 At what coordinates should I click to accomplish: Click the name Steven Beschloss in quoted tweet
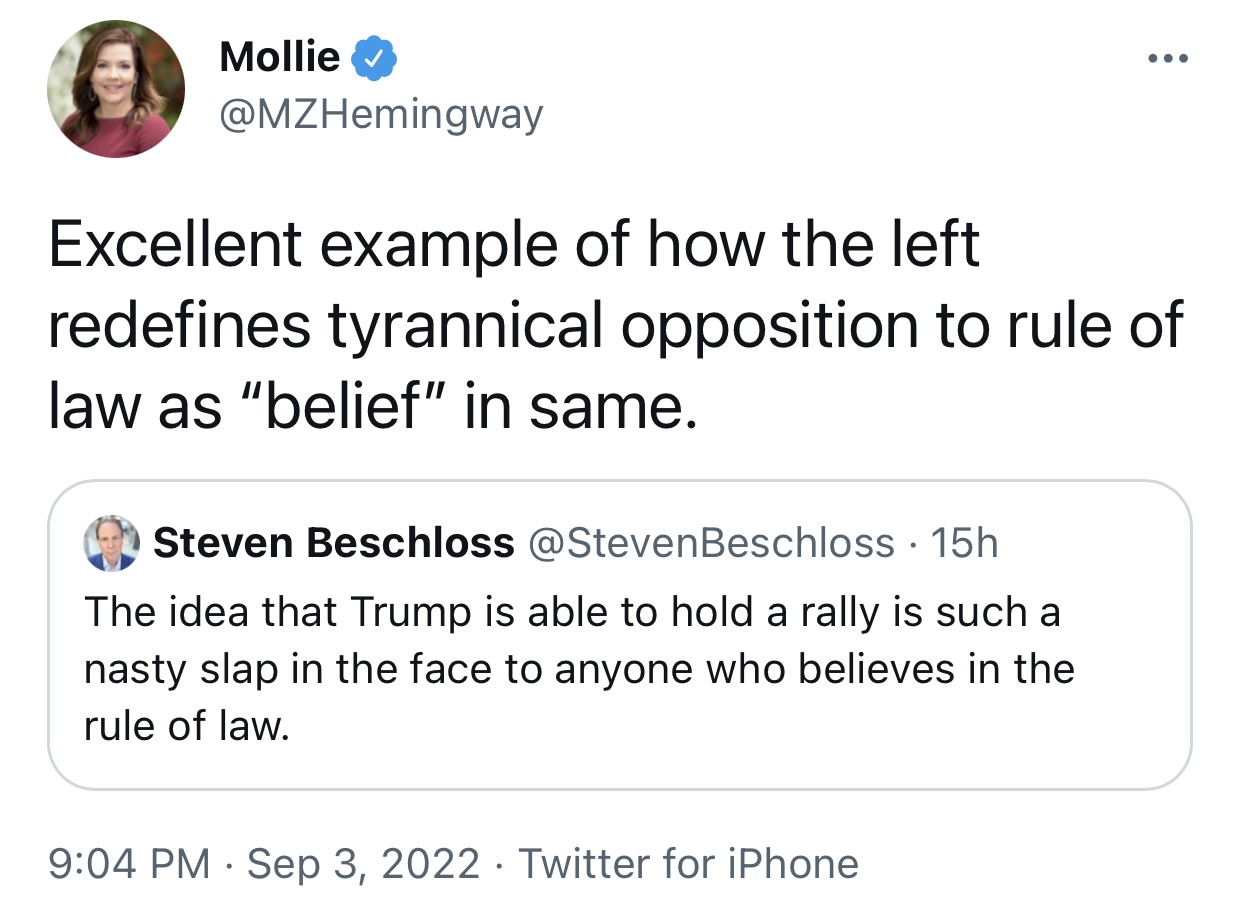[333, 543]
